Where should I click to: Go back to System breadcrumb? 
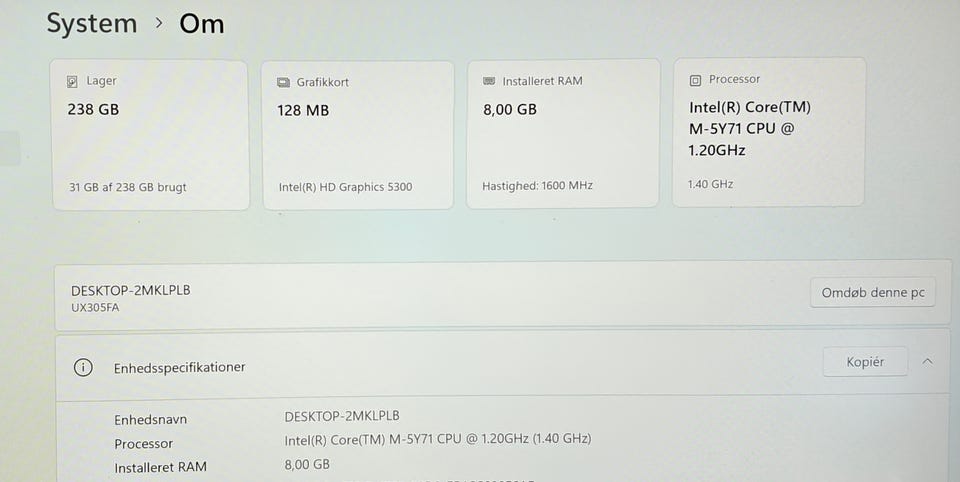(x=91, y=22)
